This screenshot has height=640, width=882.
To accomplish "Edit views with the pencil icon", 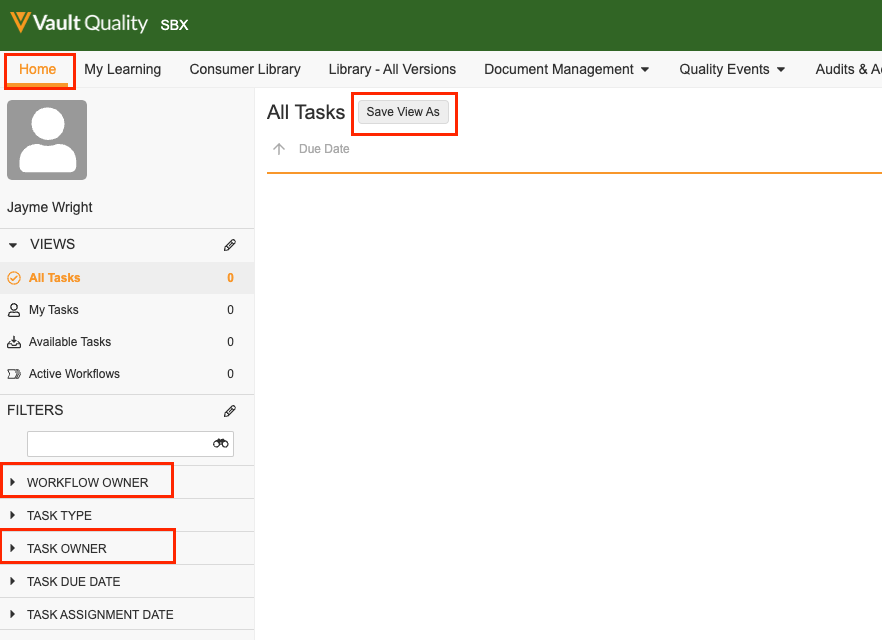I will (x=230, y=245).
